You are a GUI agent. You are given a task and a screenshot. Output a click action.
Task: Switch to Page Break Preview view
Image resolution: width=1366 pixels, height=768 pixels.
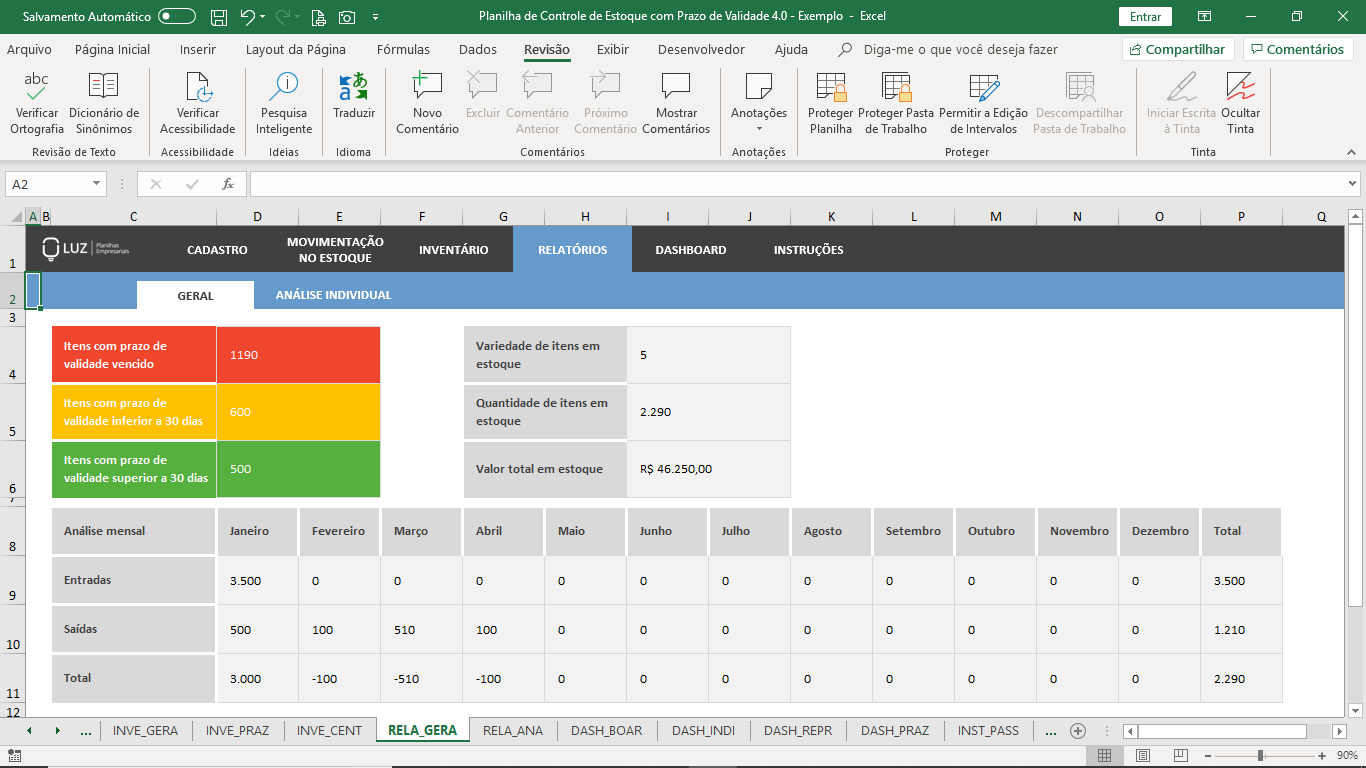tap(1181, 755)
